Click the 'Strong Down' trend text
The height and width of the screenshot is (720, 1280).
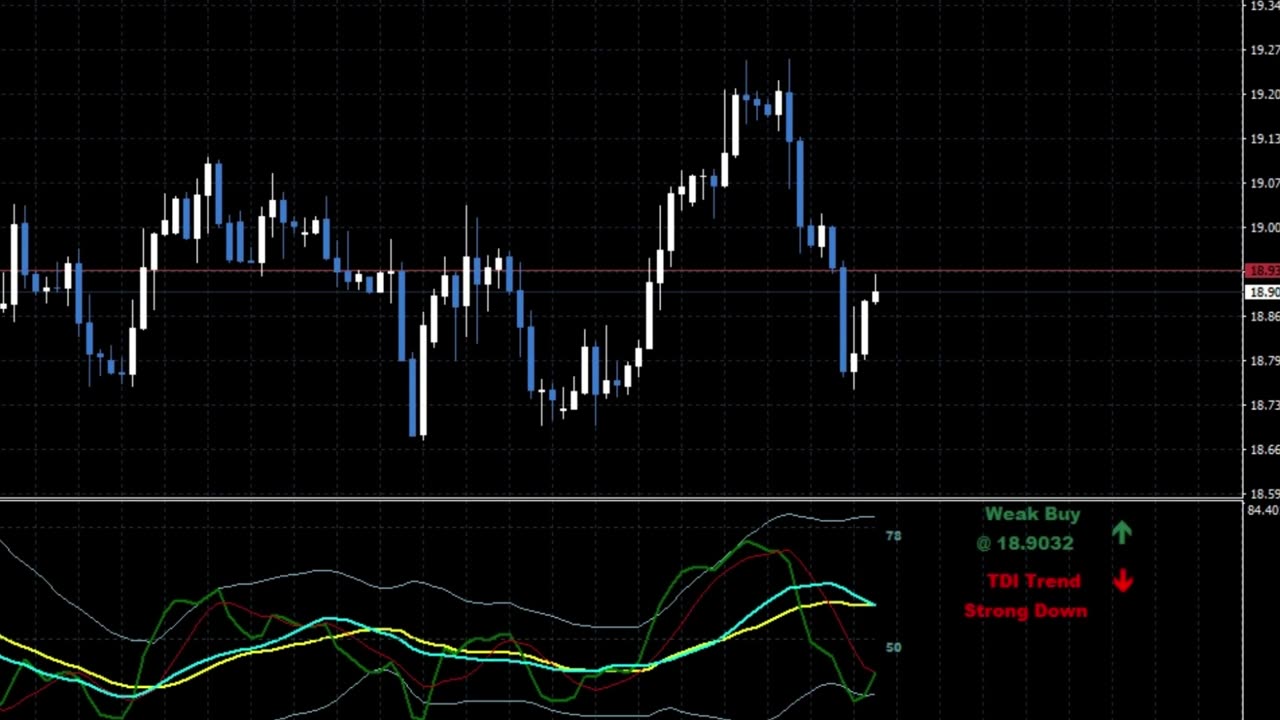click(1025, 611)
